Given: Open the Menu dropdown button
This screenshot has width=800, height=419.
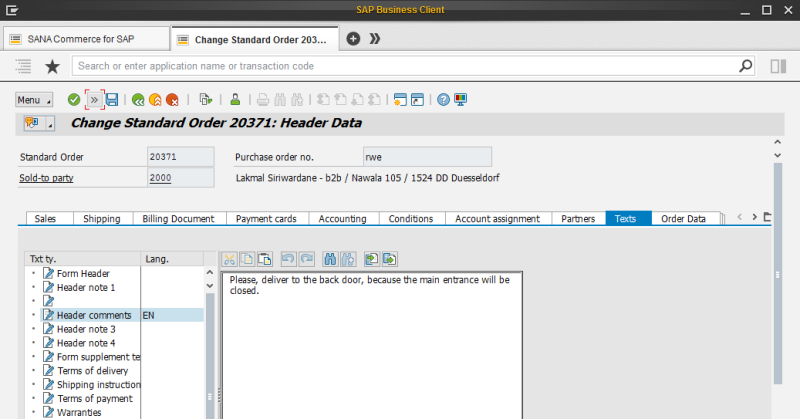Looking at the screenshot, I should point(33,100).
